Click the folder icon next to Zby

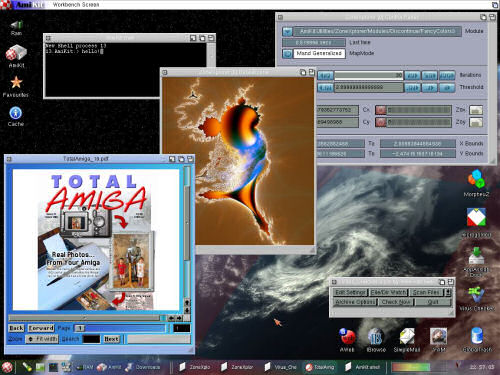tap(476, 122)
